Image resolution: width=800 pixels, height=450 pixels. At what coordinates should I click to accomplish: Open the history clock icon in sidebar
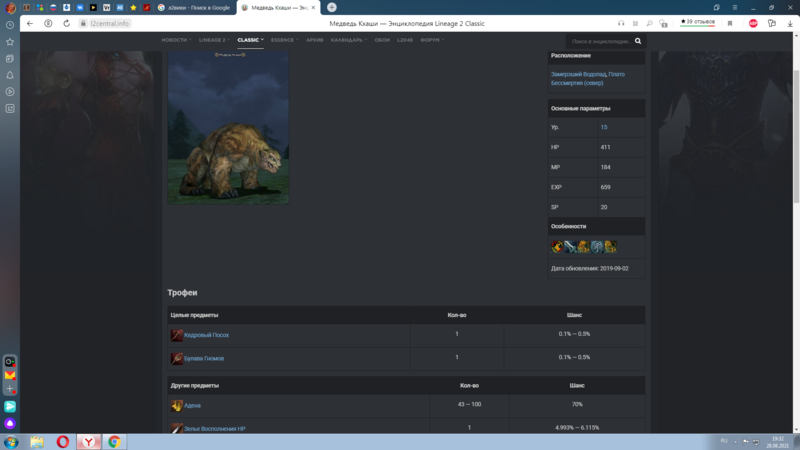10,25
